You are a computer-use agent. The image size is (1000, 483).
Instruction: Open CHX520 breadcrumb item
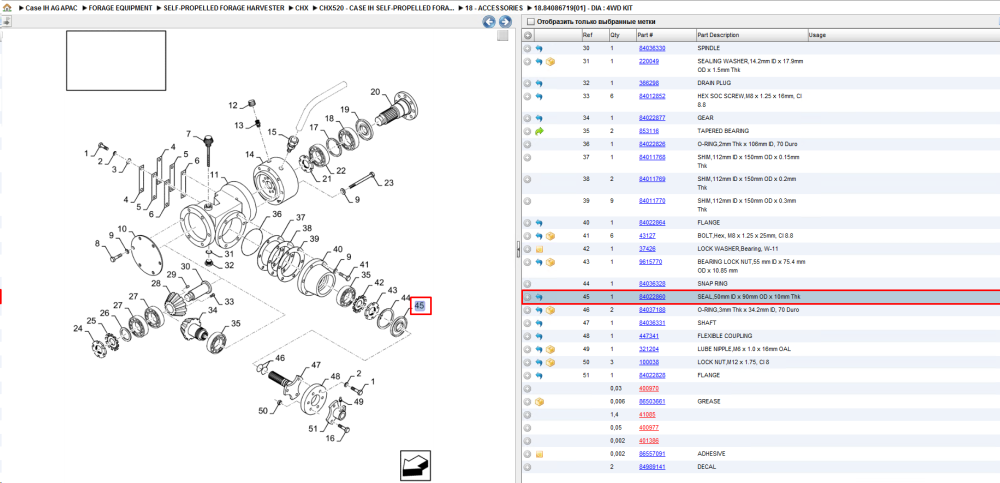pyautogui.click(x=388, y=9)
